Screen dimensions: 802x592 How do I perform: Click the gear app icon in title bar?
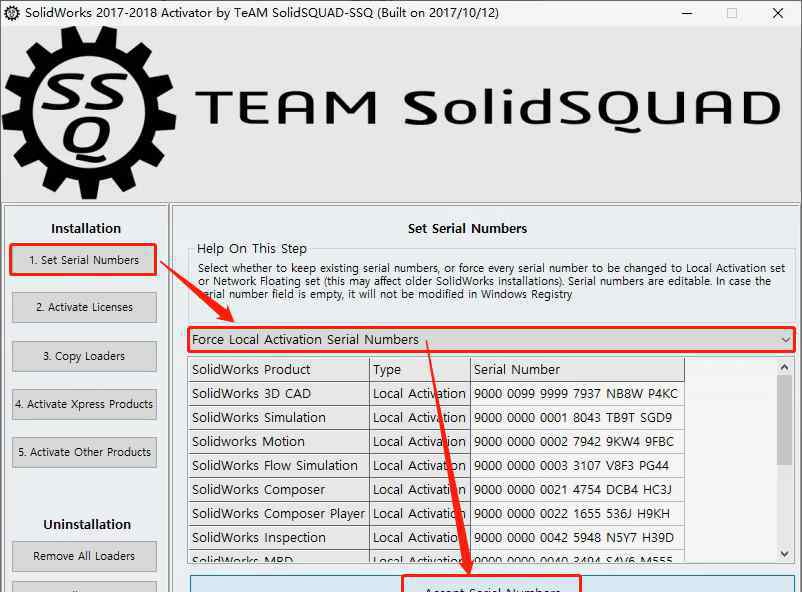pos(11,13)
